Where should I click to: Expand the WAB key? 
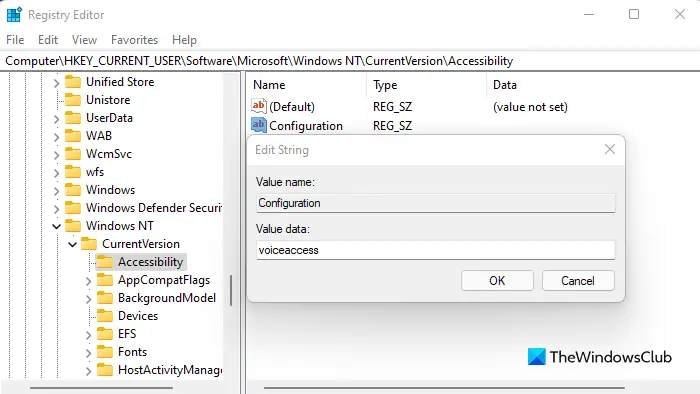[56, 137]
